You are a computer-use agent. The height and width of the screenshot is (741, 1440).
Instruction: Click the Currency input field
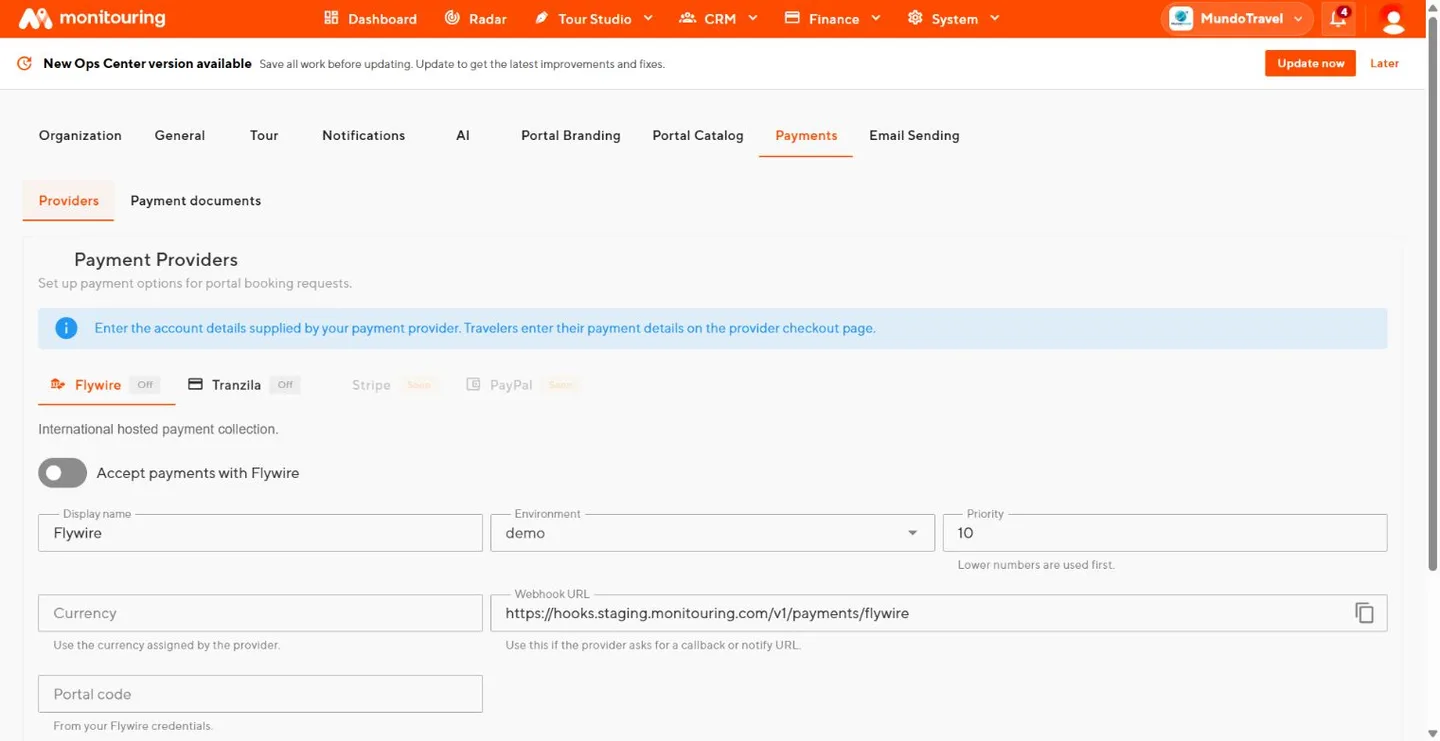pyautogui.click(x=260, y=613)
